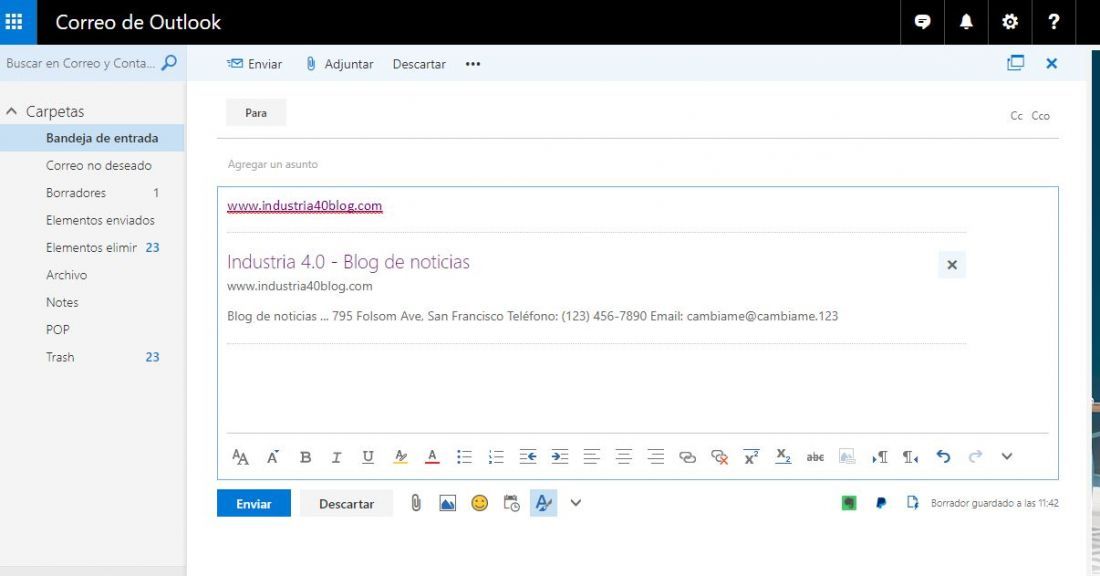Pop out message into new window
Image resolution: width=1100 pixels, height=576 pixels.
coord(1015,63)
